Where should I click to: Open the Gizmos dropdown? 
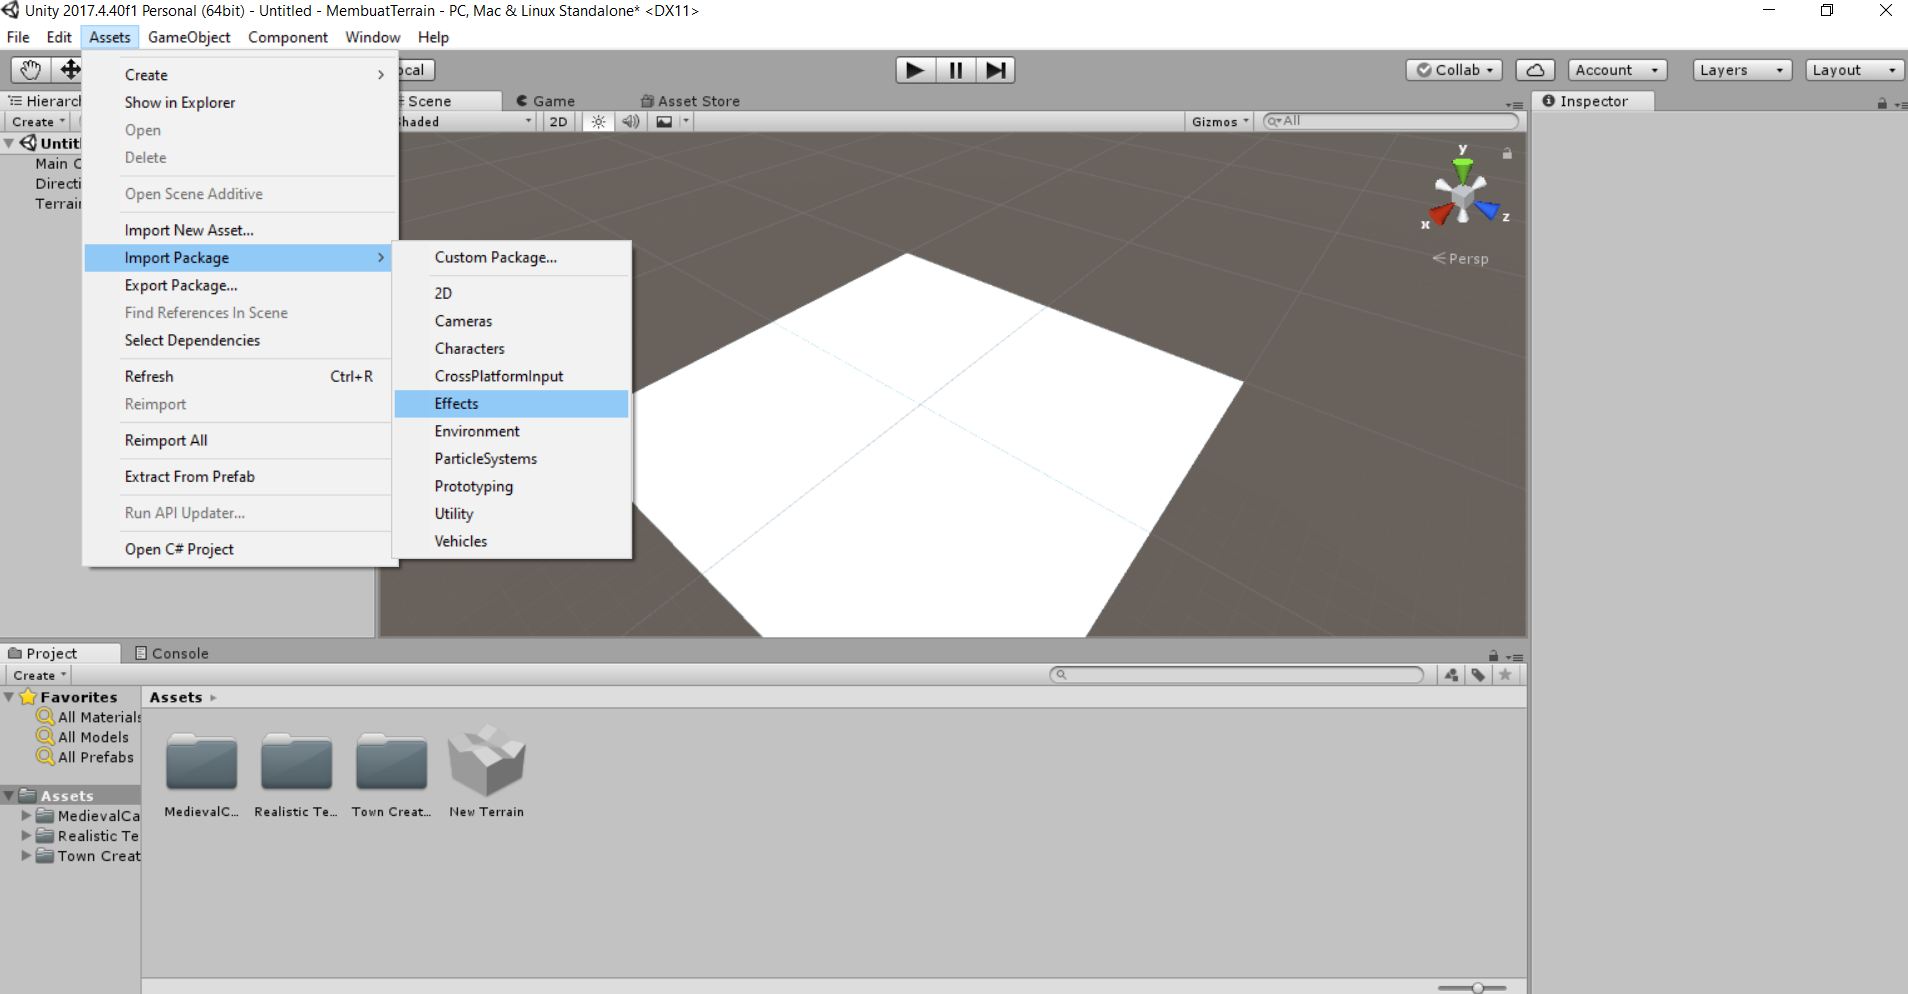pos(1218,121)
